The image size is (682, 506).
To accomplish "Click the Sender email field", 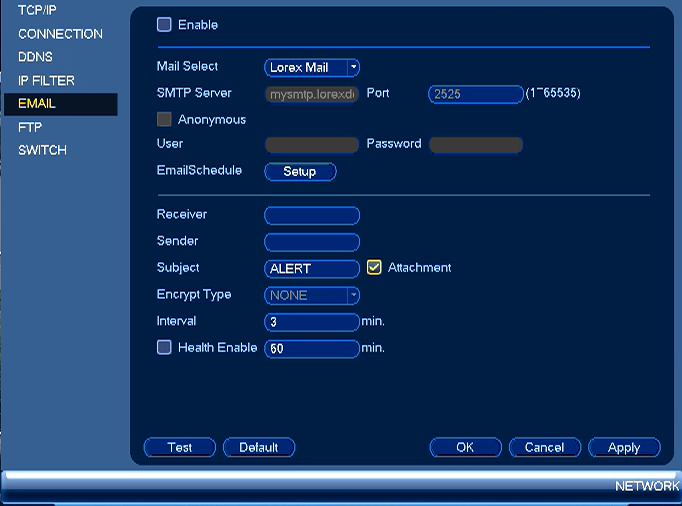I will click(x=312, y=242).
